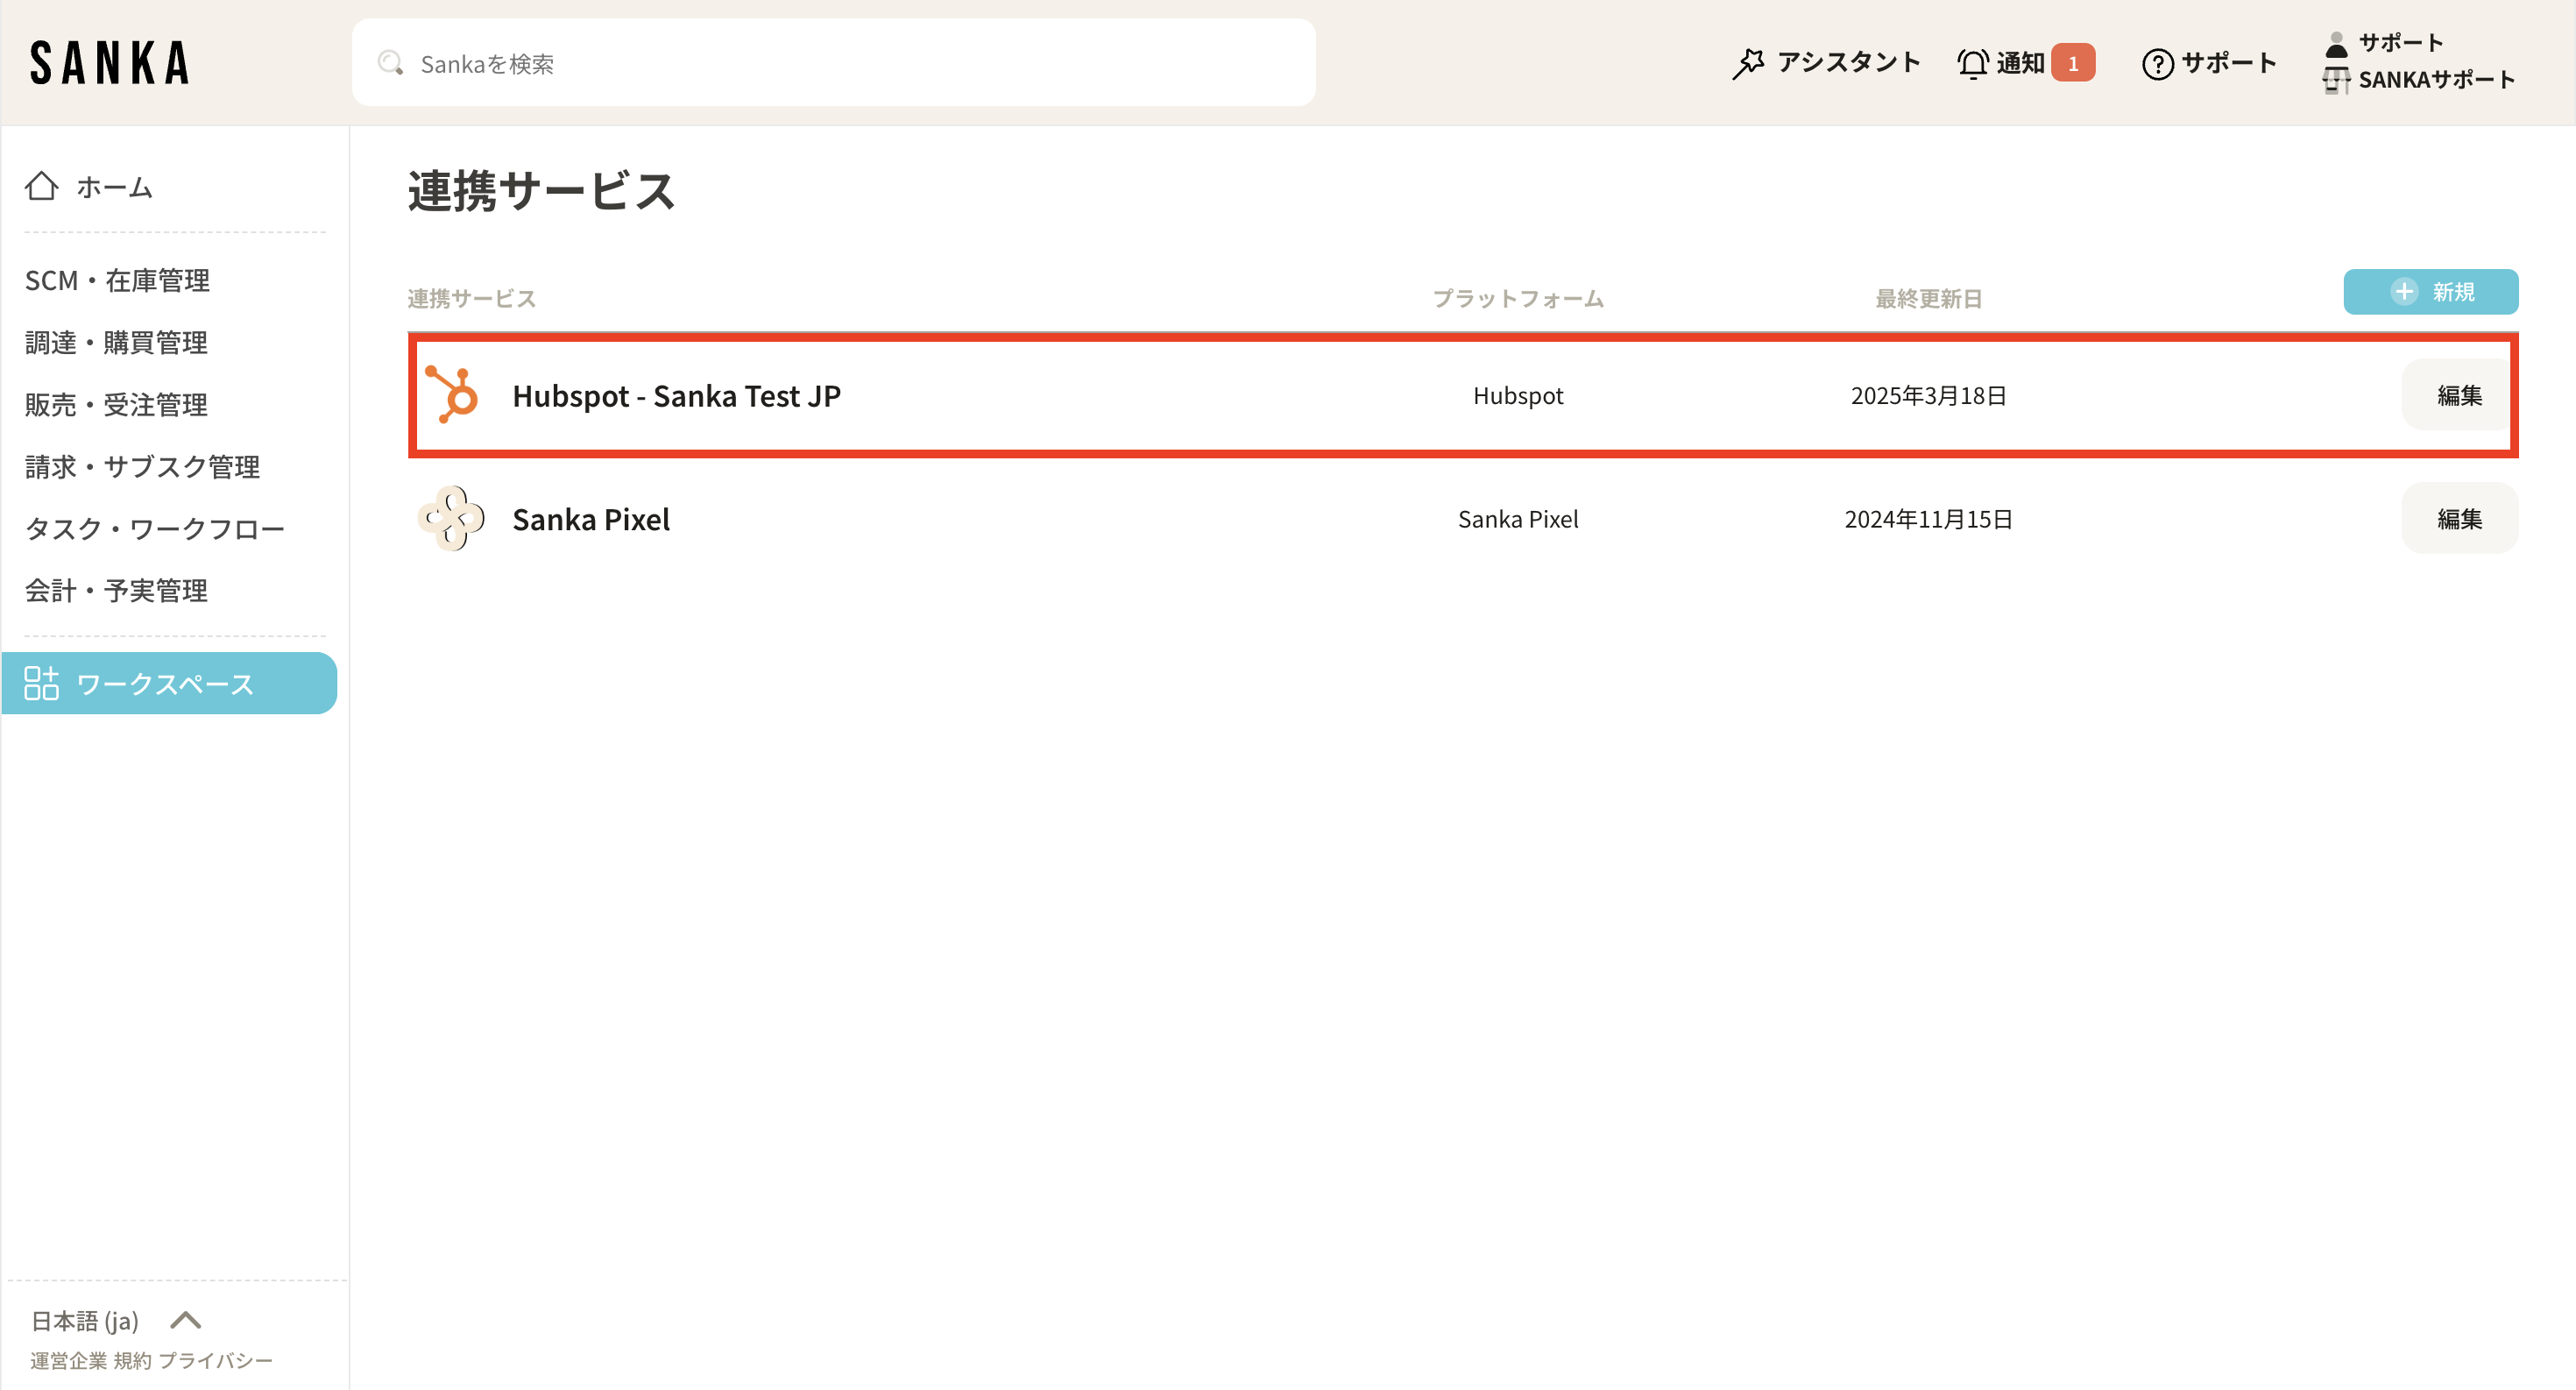Viewport: 2576px width, 1390px height.
Task: Open the Assistant wand icon
Action: pos(1747,63)
